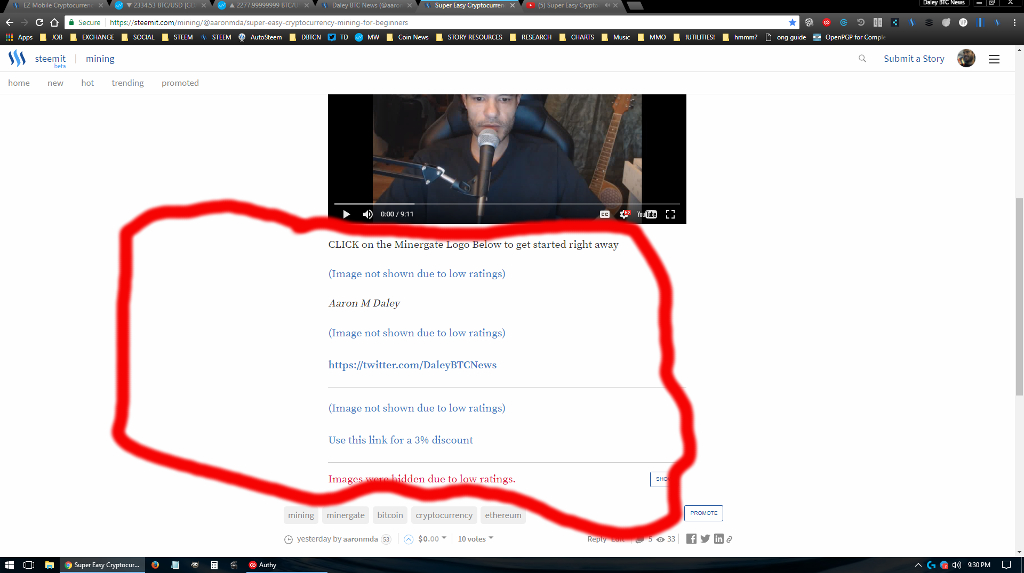Open the hamburger menu at top right
The height and width of the screenshot is (573, 1024).
coord(994,59)
